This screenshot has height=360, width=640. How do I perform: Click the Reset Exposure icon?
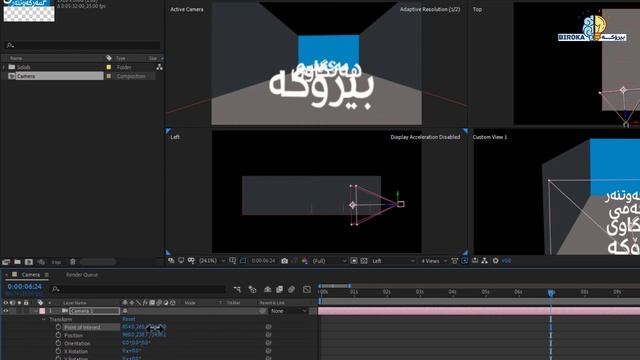pos(495,260)
